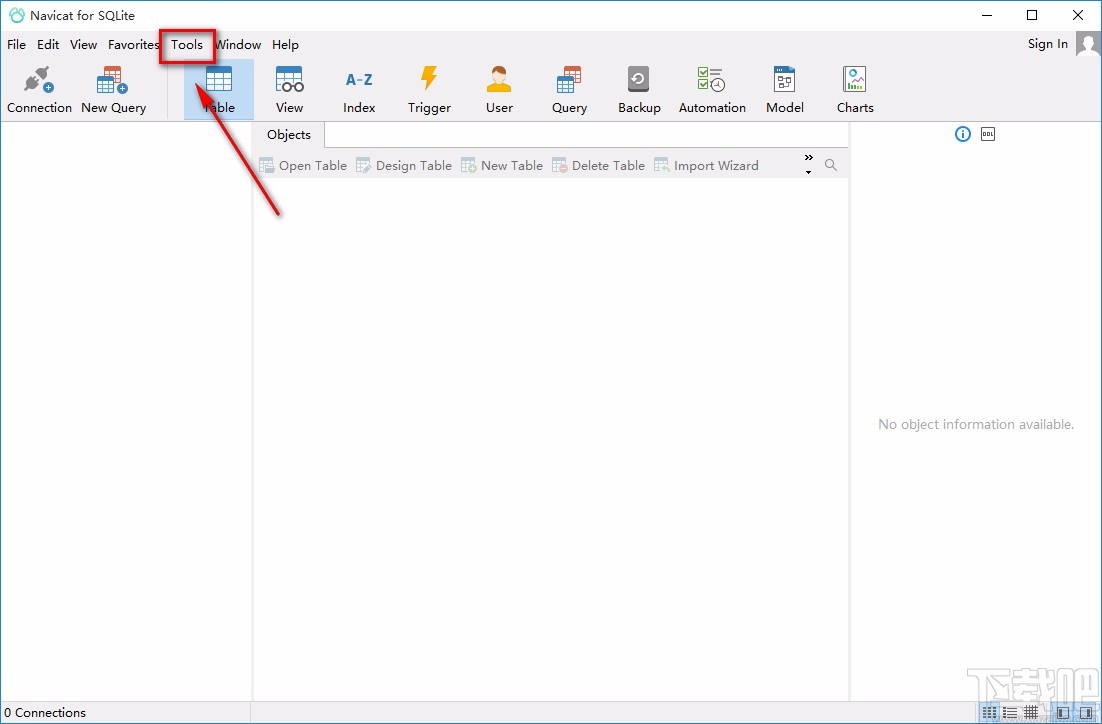Open the Help menu
This screenshot has height=724, width=1102.
(285, 44)
